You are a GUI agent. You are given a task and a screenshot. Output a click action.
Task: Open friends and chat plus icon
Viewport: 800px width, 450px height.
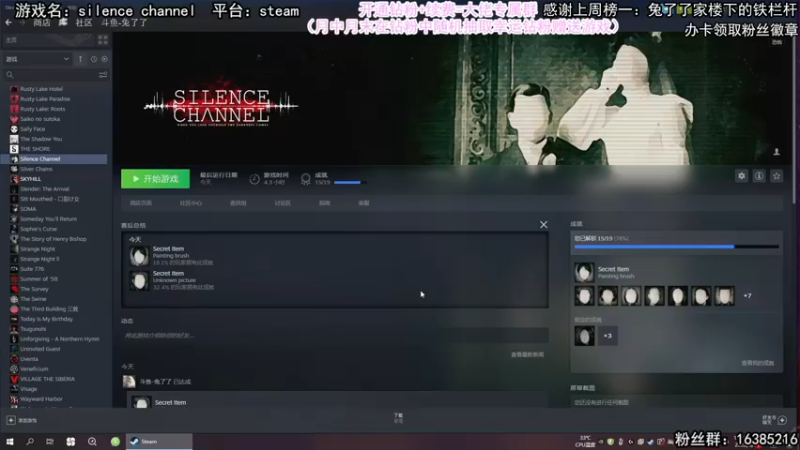point(782,420)
